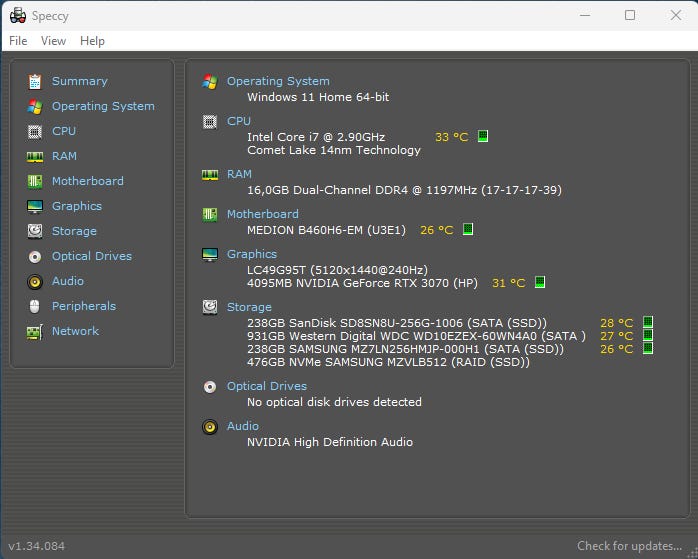The height and width of the screenshot is (559, 698).
Task: Show Optical Drives from the sidebar
Action: pyautogui.click(x=92, y=256)
